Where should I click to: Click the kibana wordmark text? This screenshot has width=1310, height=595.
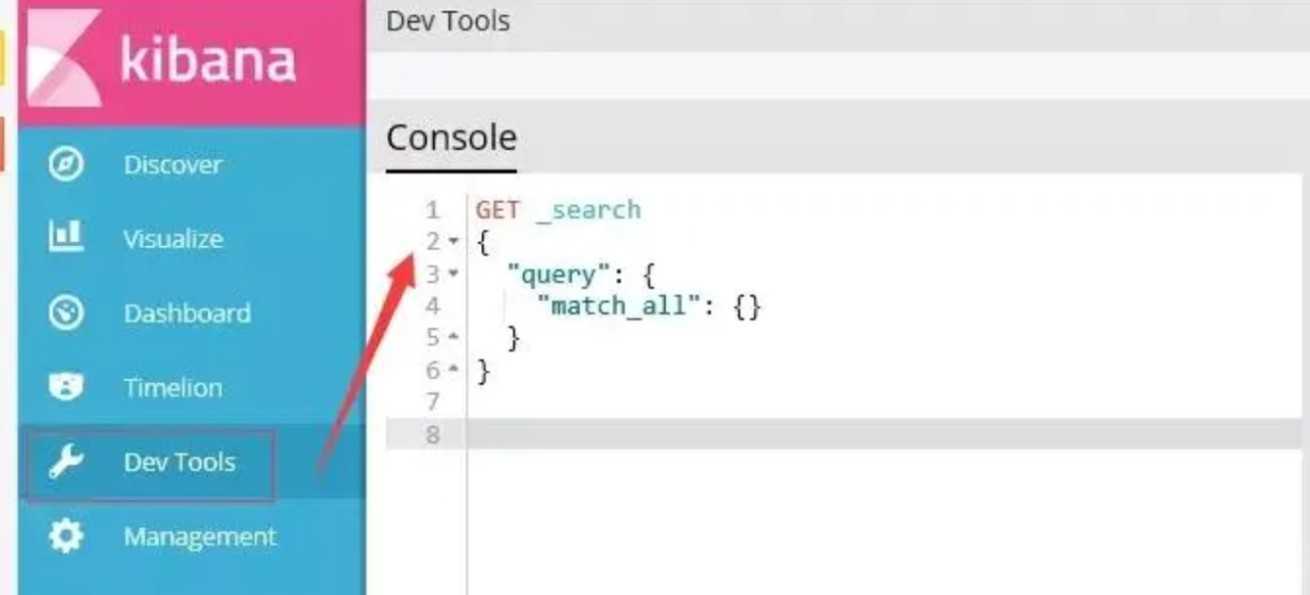(x=208, y=60)
